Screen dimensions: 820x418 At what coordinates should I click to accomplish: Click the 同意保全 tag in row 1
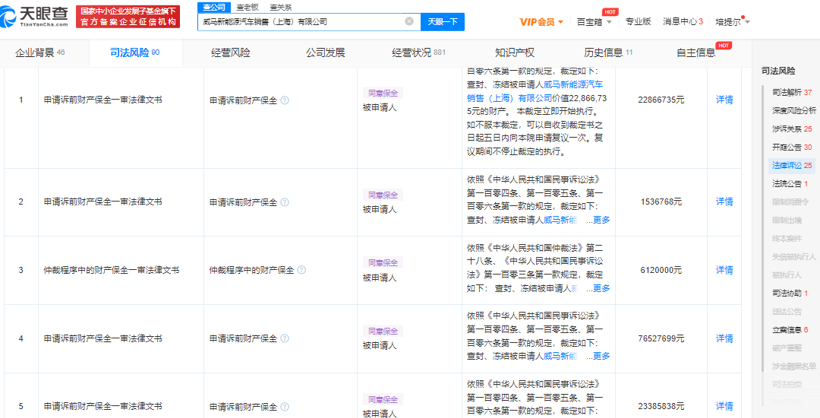pyautogui.click(x=383, y=94)
